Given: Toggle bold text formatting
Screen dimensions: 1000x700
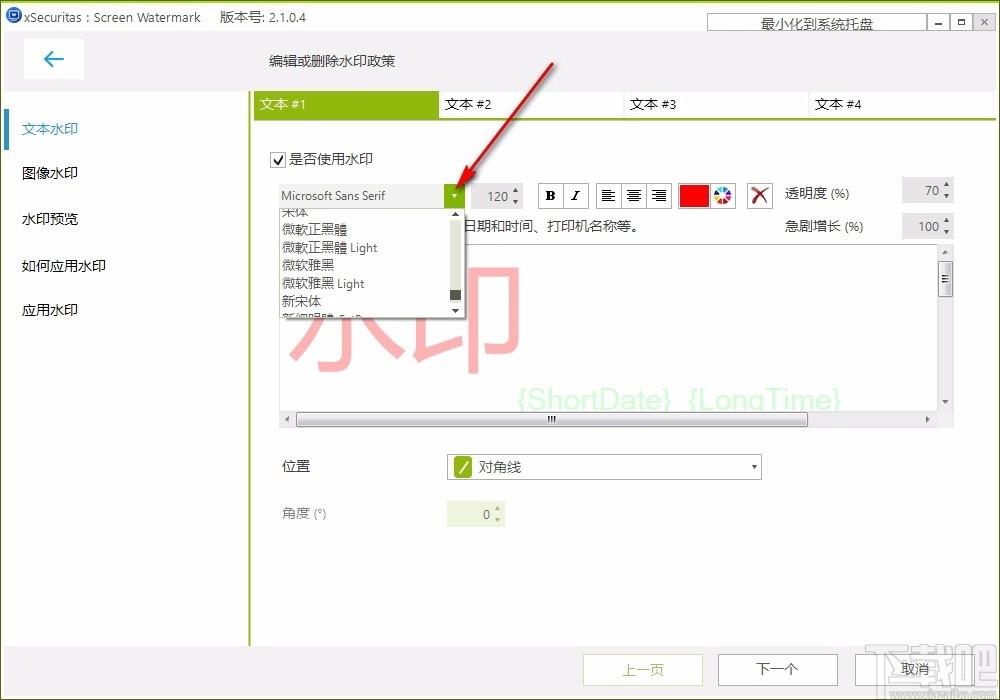Looking at the screenshot, I should 550,196.
